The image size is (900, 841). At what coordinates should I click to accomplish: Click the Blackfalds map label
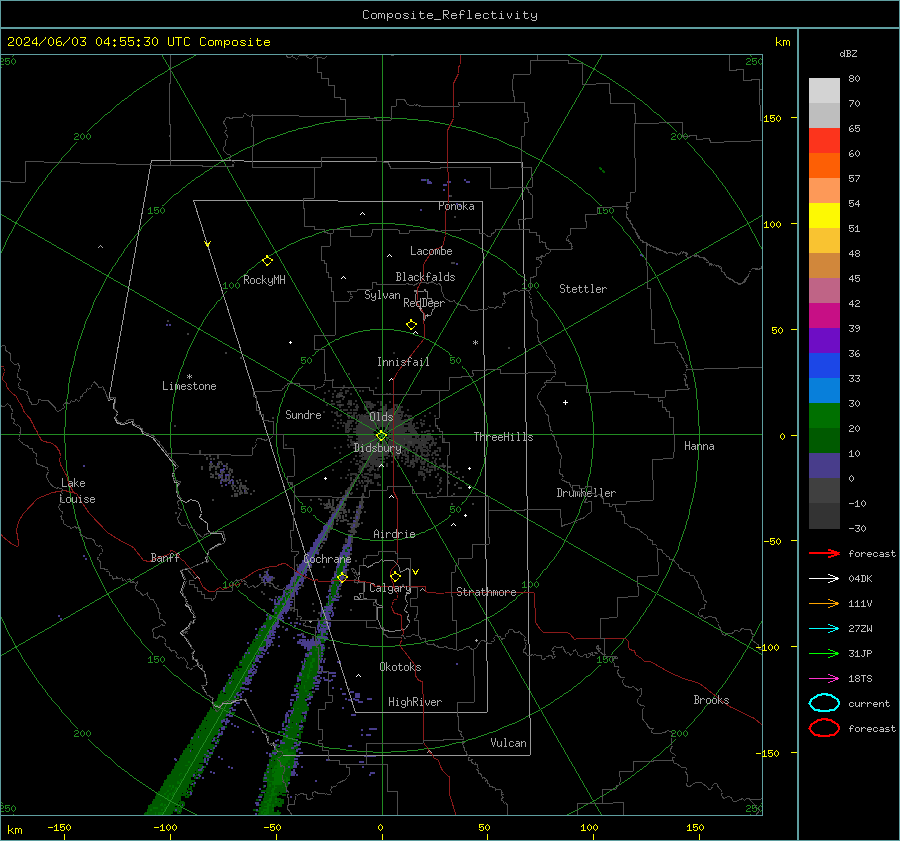coord(425,277)
